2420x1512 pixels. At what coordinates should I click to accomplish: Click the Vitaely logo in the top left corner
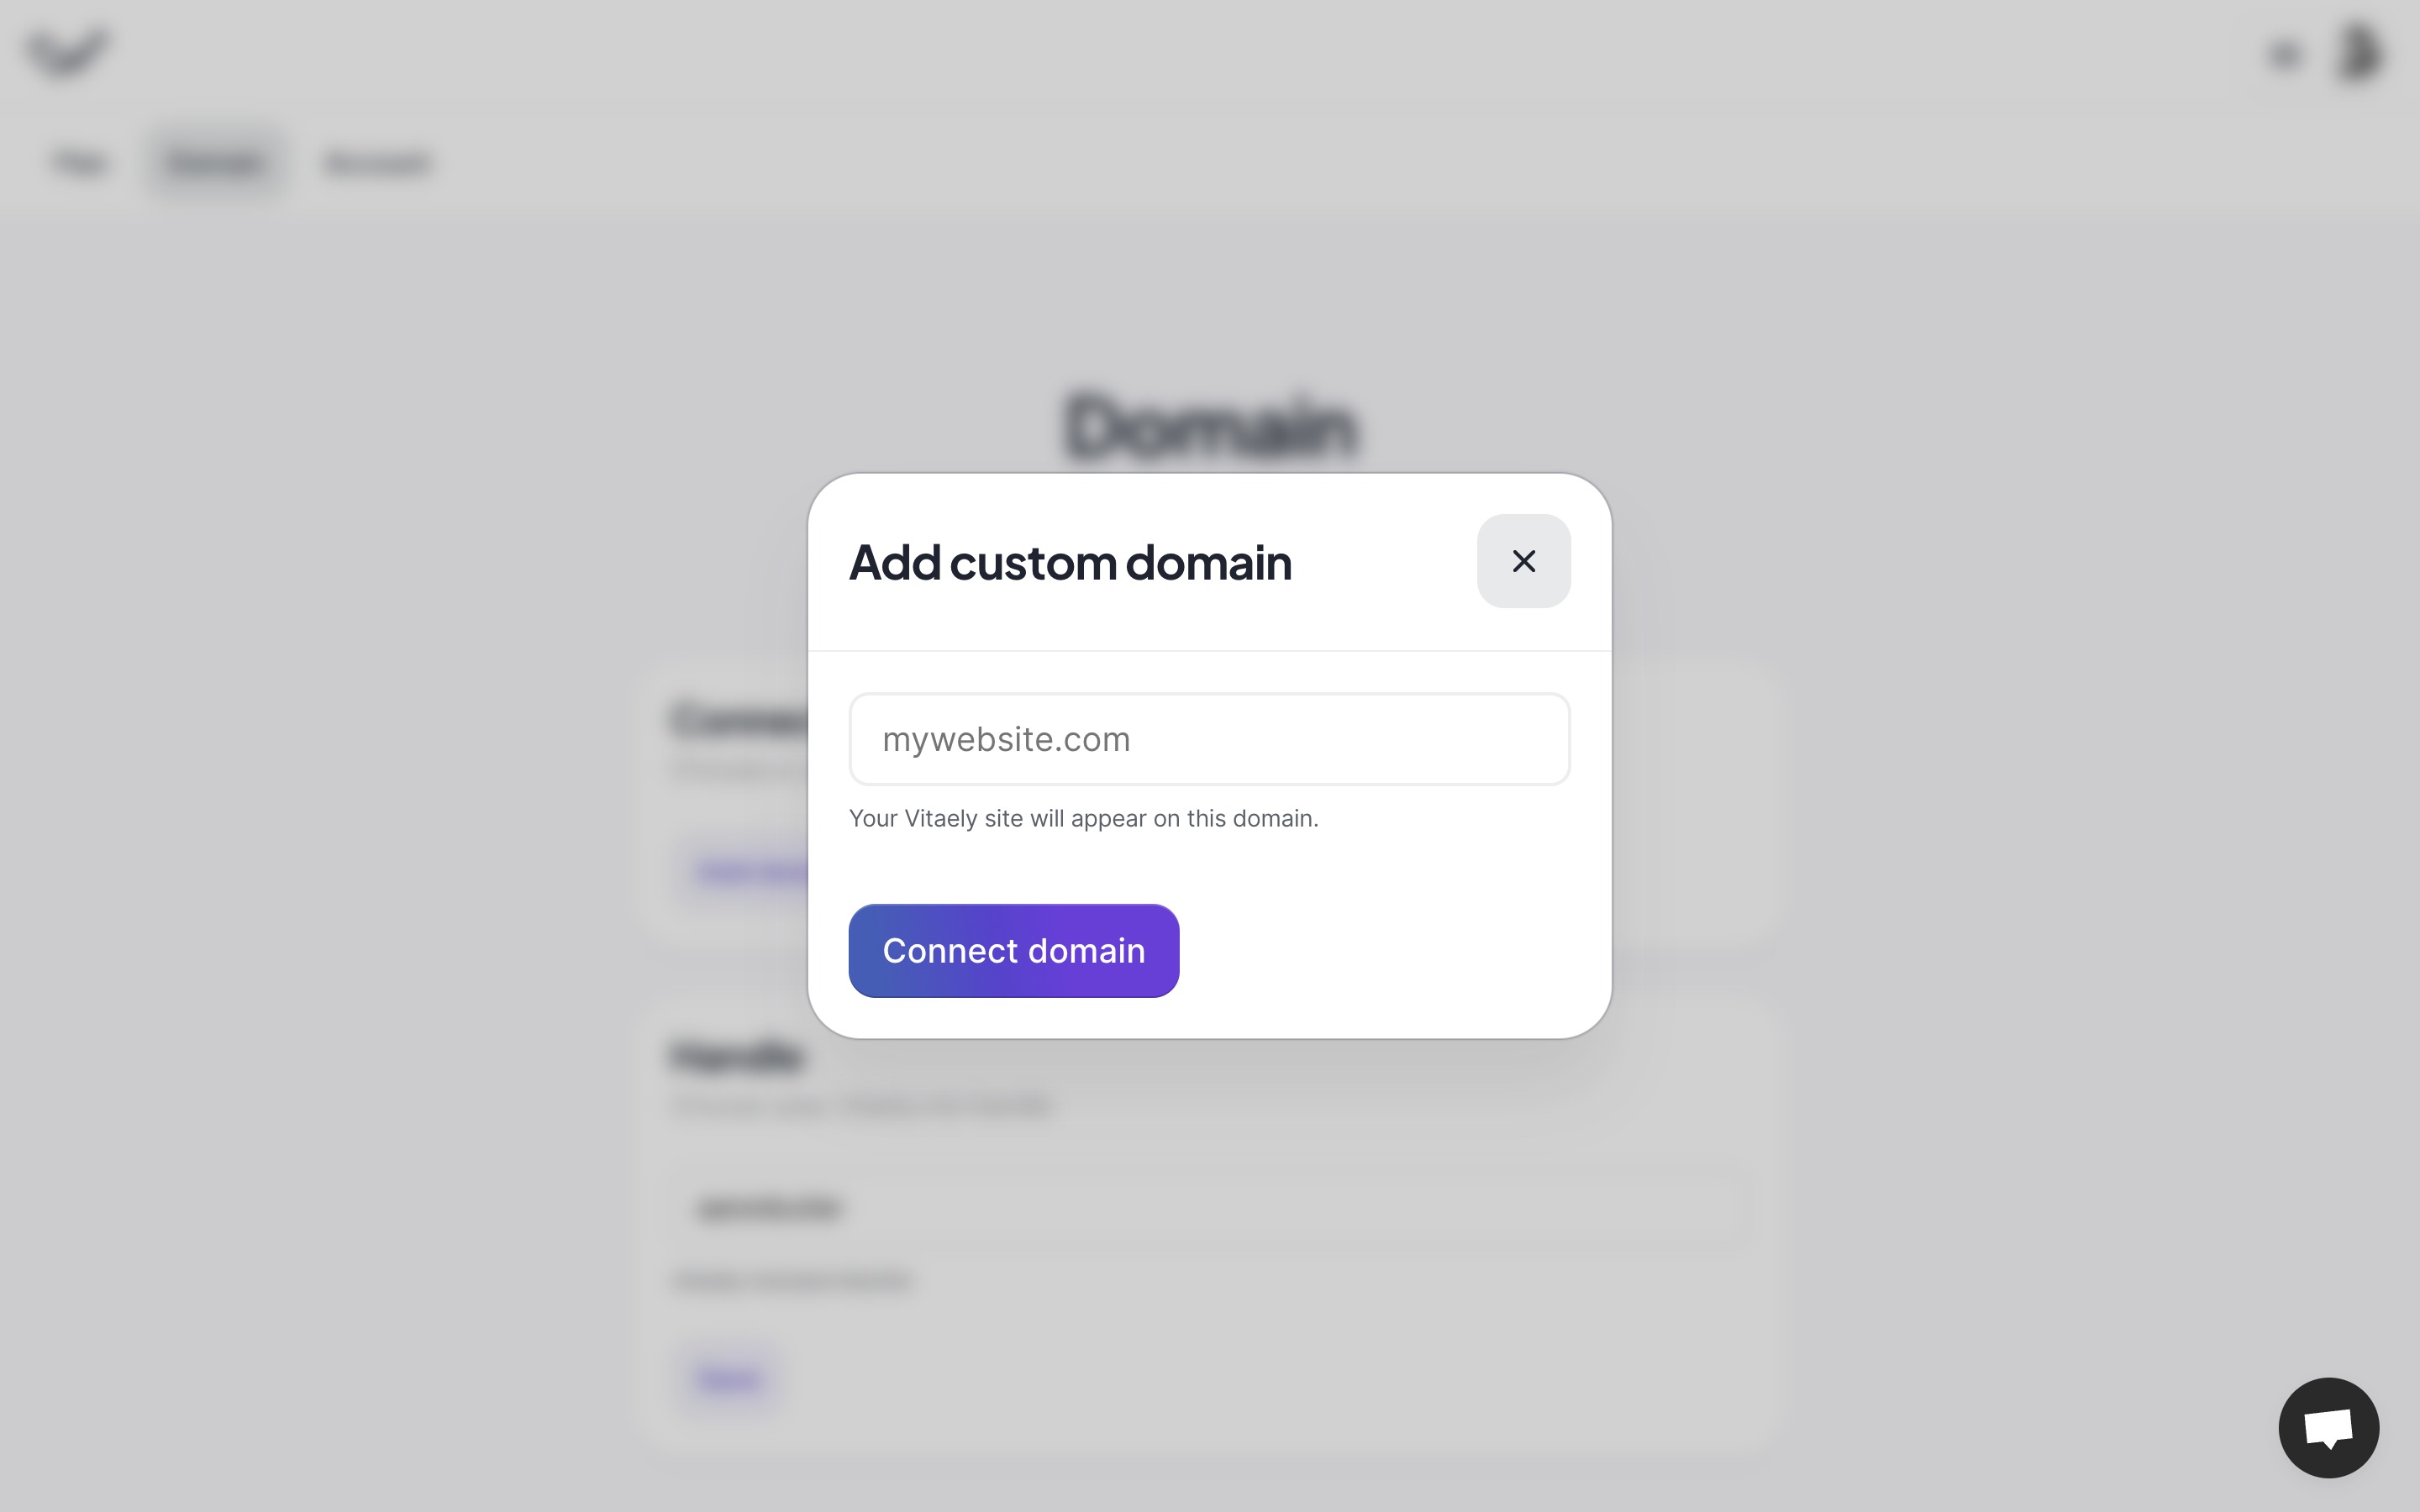68,53
